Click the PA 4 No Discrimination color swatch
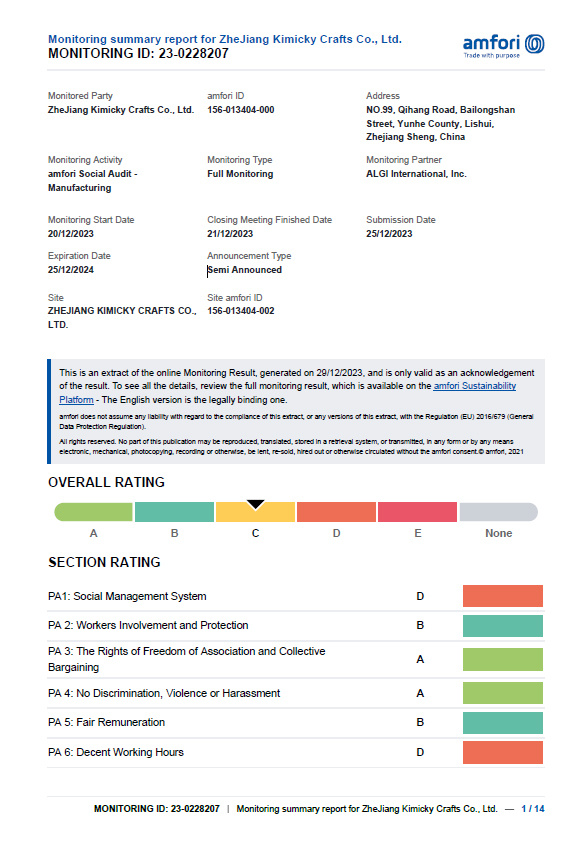This screenshot has width=583, height=845. tap(503, 693)
